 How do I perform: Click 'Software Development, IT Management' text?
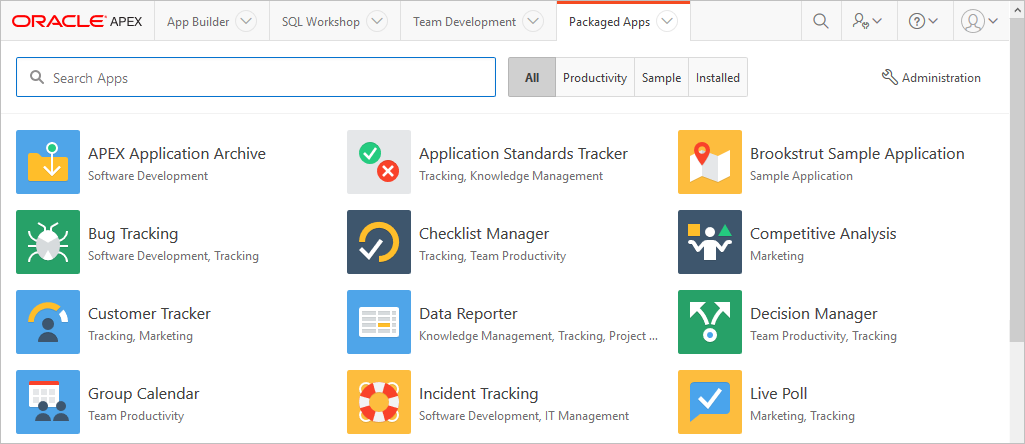(x=524, y=416)
